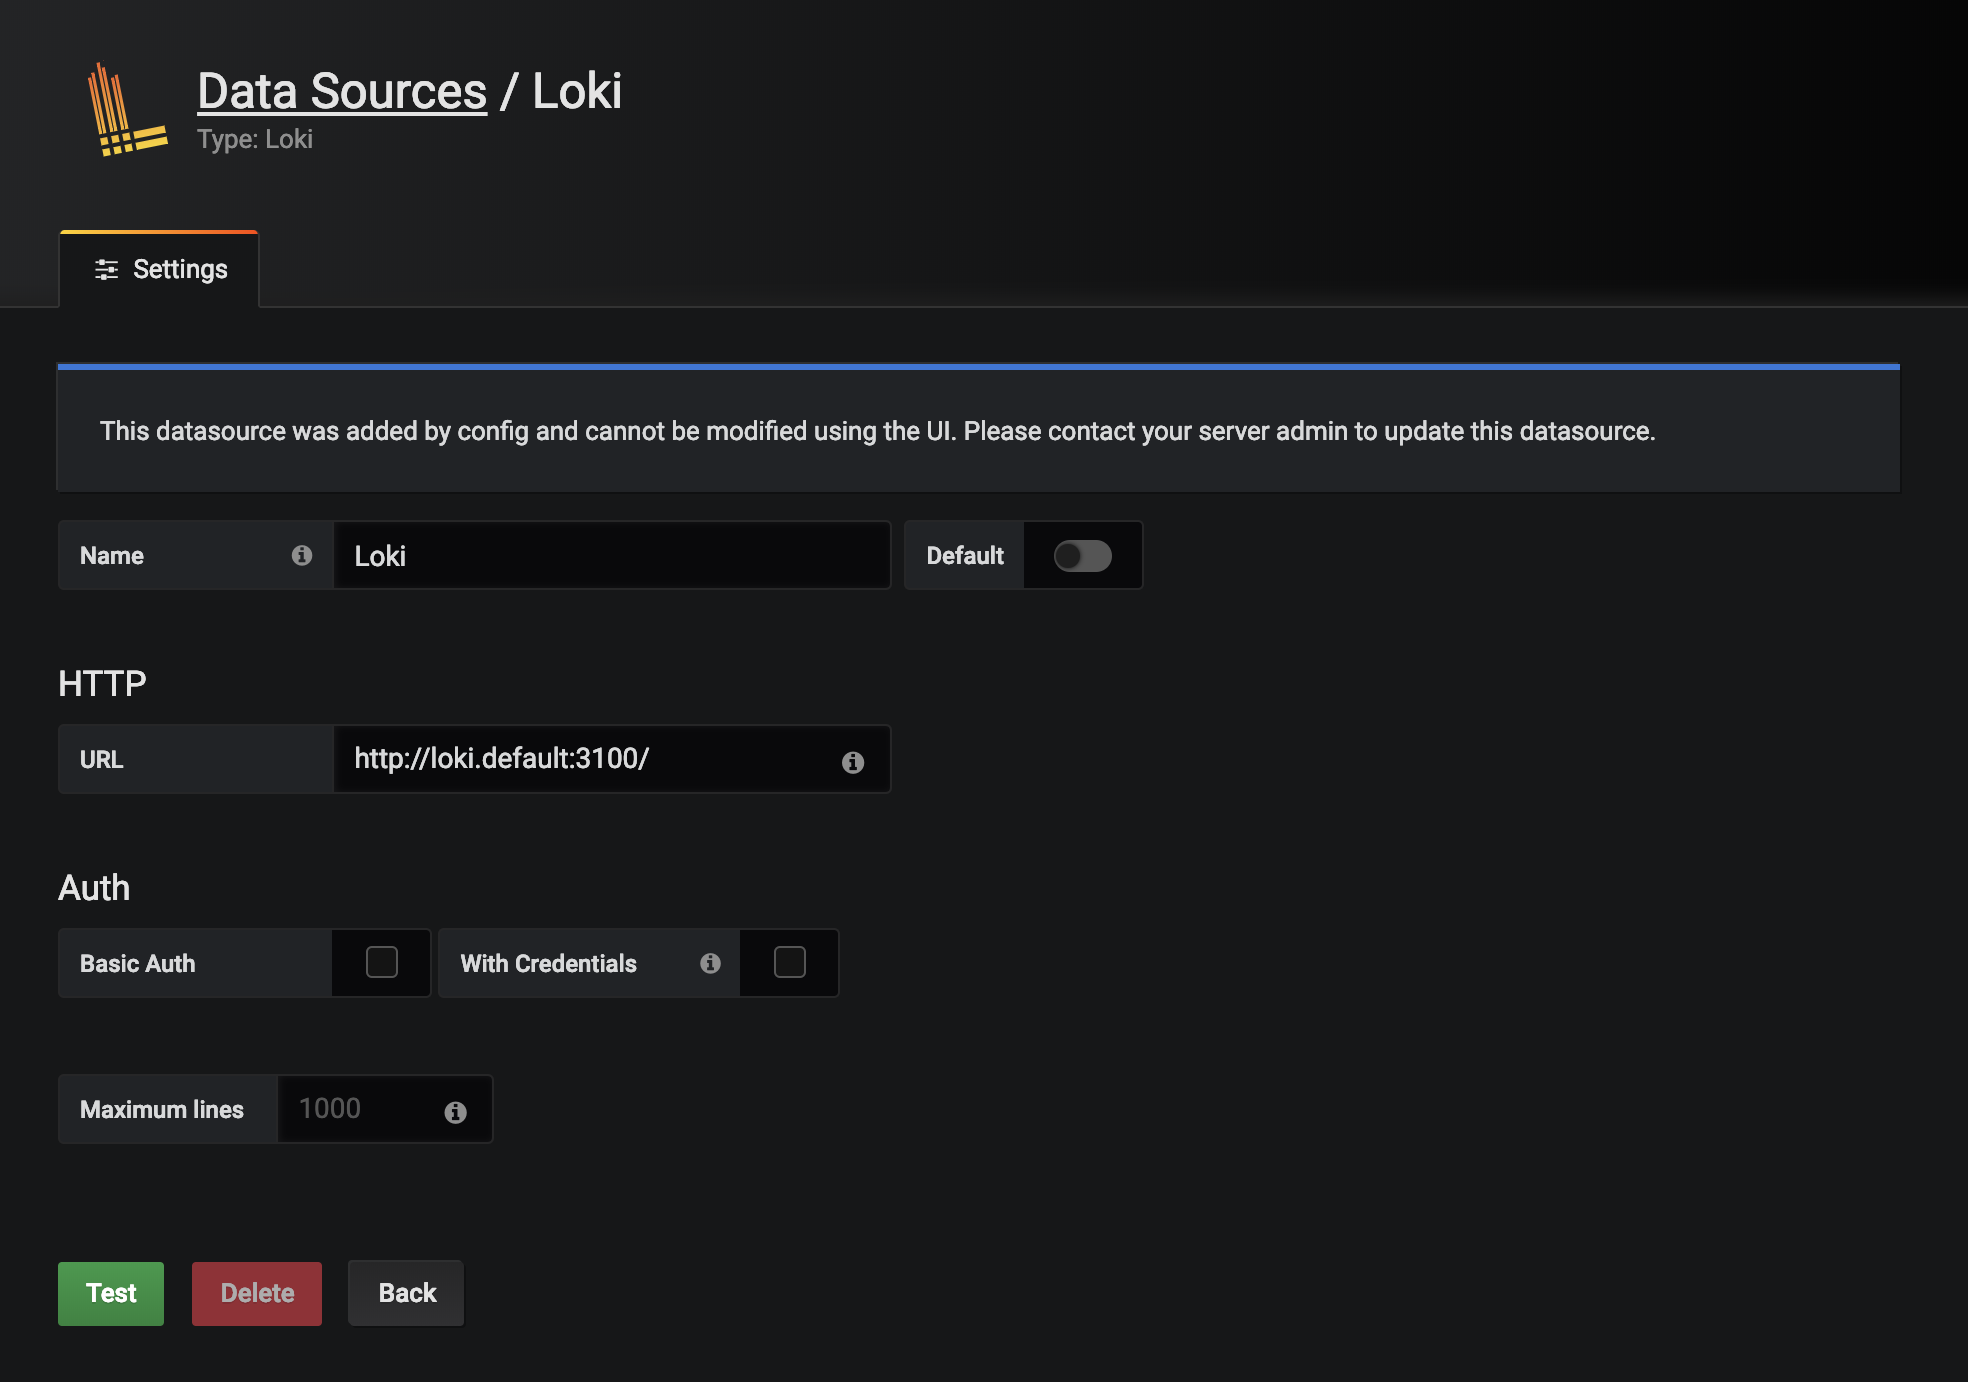Click the info icon beside the Name label
The image size is (1968, 1382).
(303, 556)
